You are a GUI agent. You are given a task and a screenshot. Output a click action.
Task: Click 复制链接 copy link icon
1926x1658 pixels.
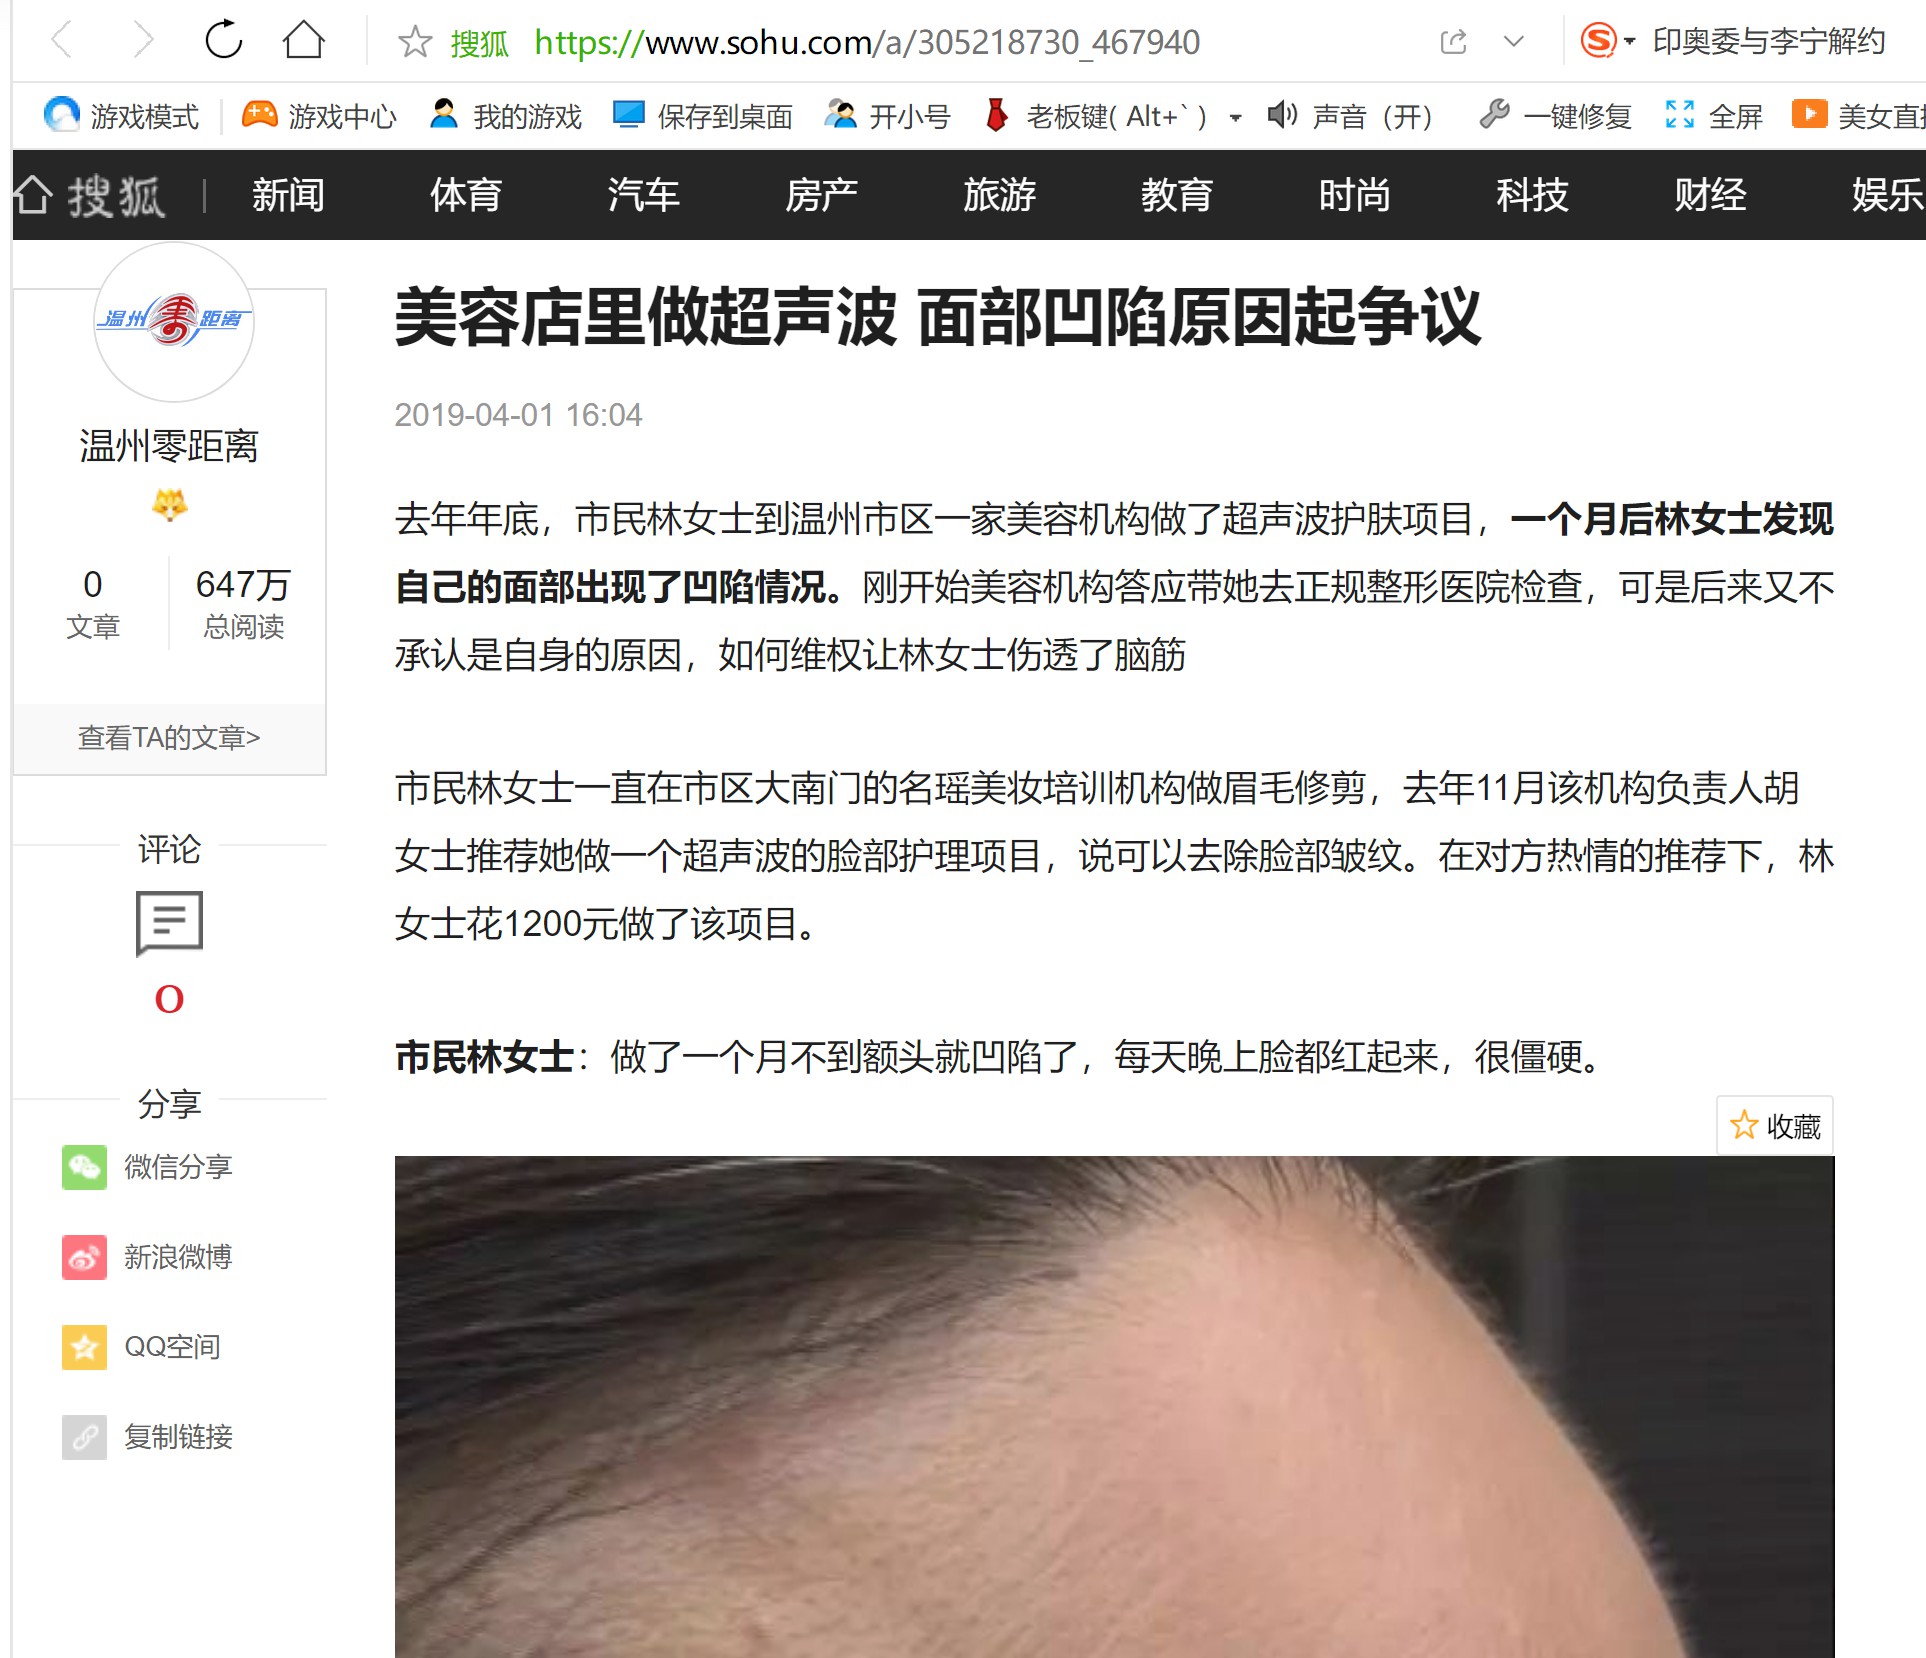point(84,1437)
